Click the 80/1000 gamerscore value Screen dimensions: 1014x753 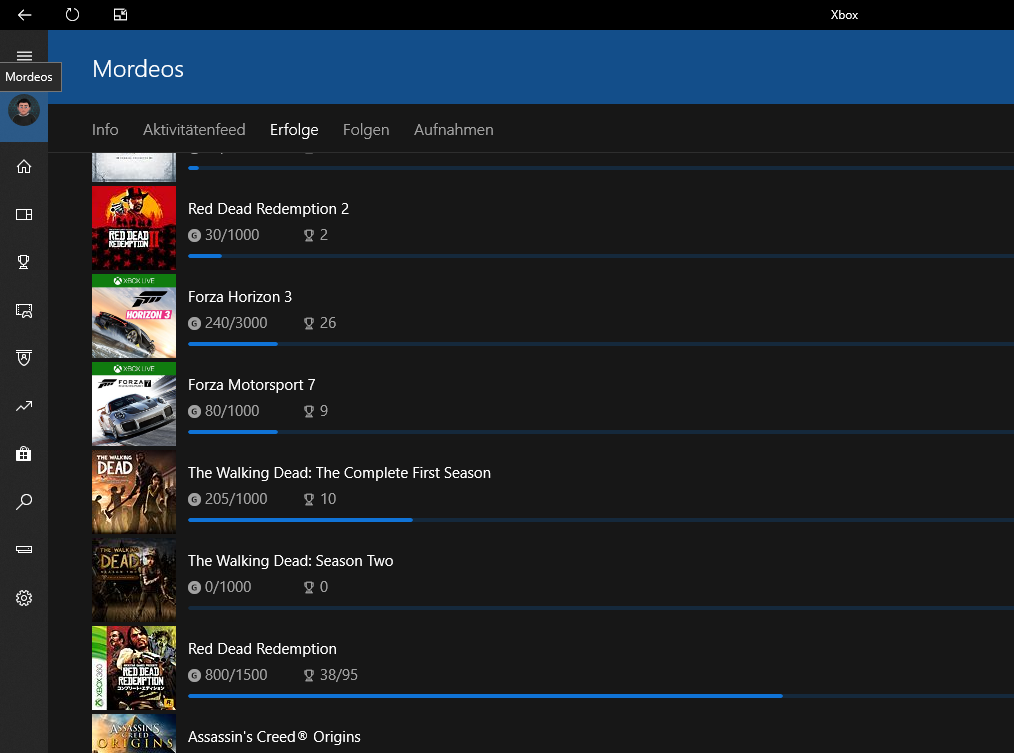coord(232,411)
